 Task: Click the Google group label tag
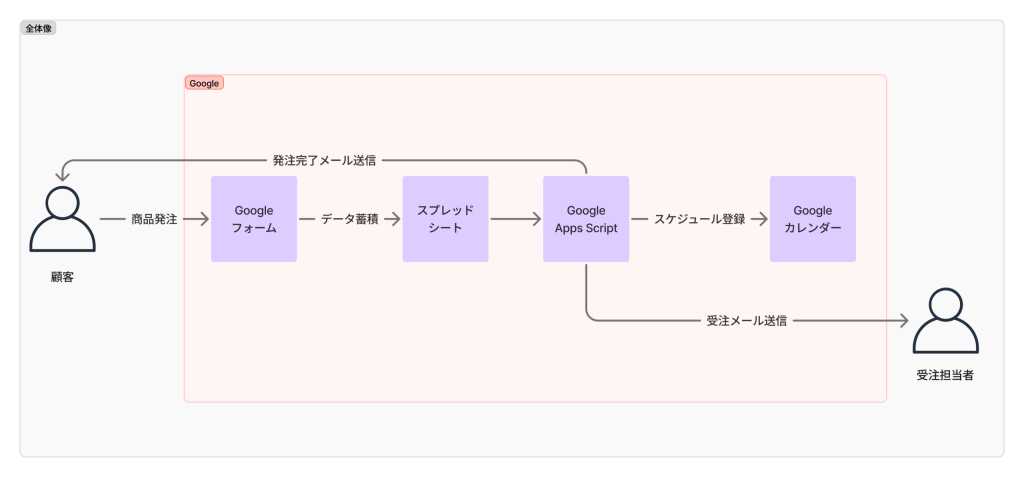point(204,83)
